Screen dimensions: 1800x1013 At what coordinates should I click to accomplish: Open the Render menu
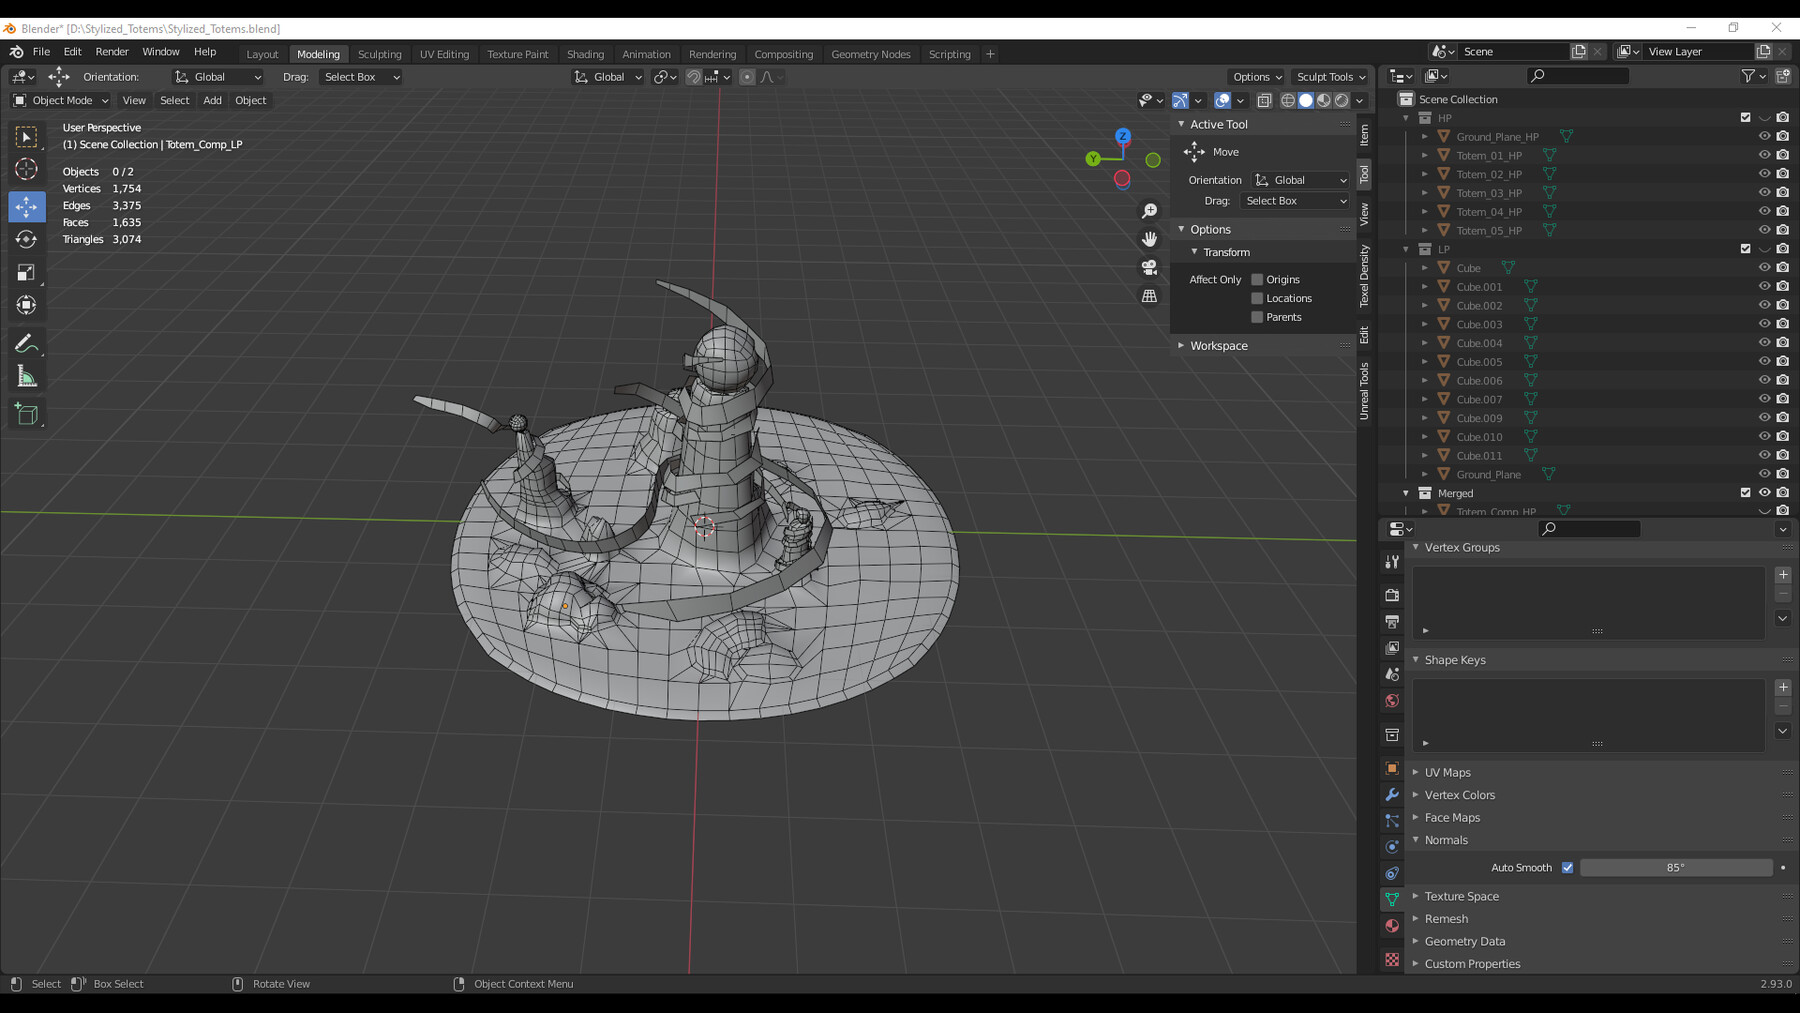pos(112,51)
